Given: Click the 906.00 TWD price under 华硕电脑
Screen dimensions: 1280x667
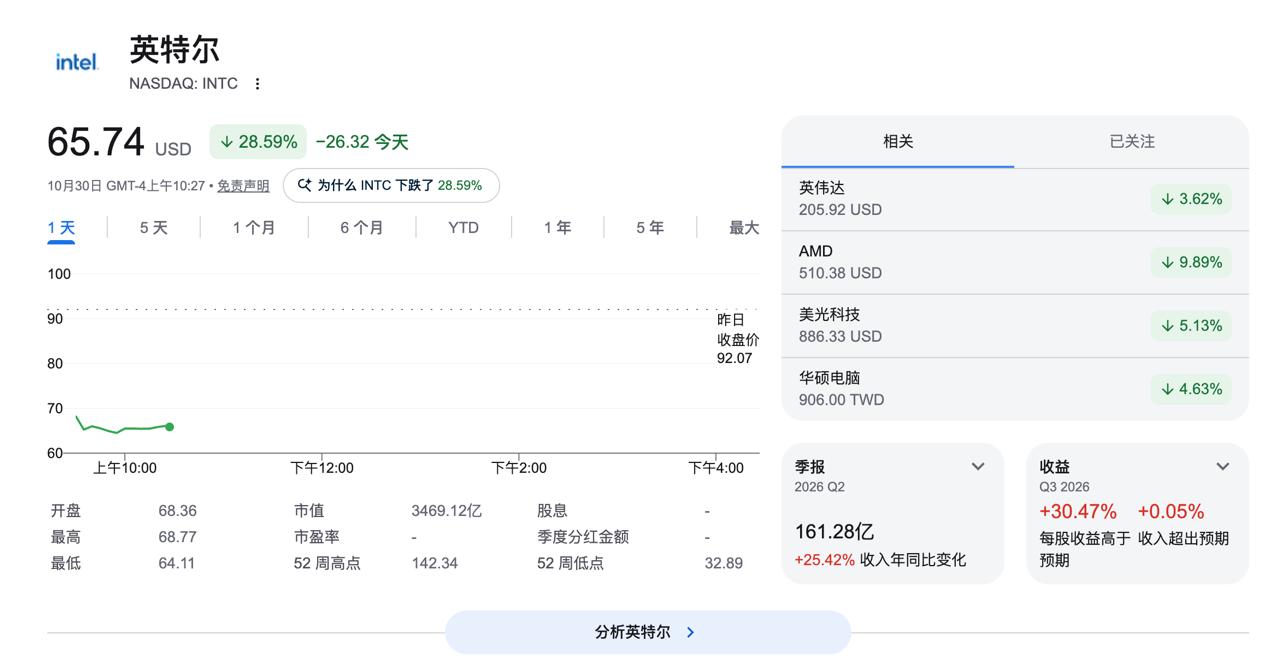Looking at the screenshot, I should [x=841, y=400].
